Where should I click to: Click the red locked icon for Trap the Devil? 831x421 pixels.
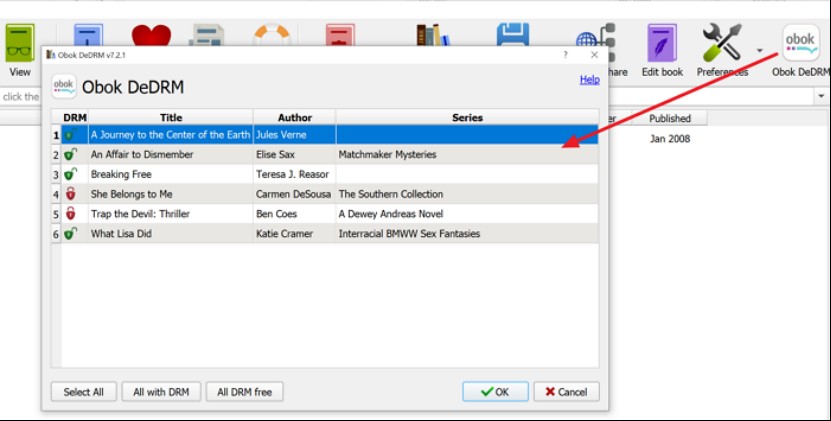coord(70,214)
